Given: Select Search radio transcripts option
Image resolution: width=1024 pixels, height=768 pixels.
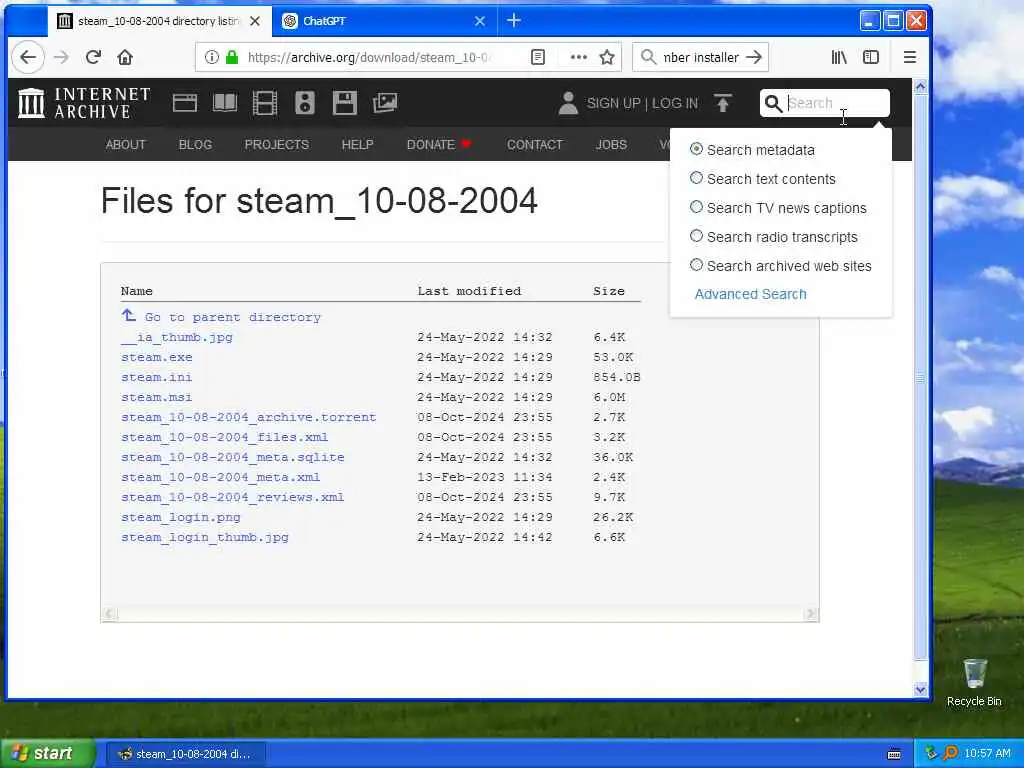Looking at the screenshot, I should pyautogui.click(x=696, y=236).
